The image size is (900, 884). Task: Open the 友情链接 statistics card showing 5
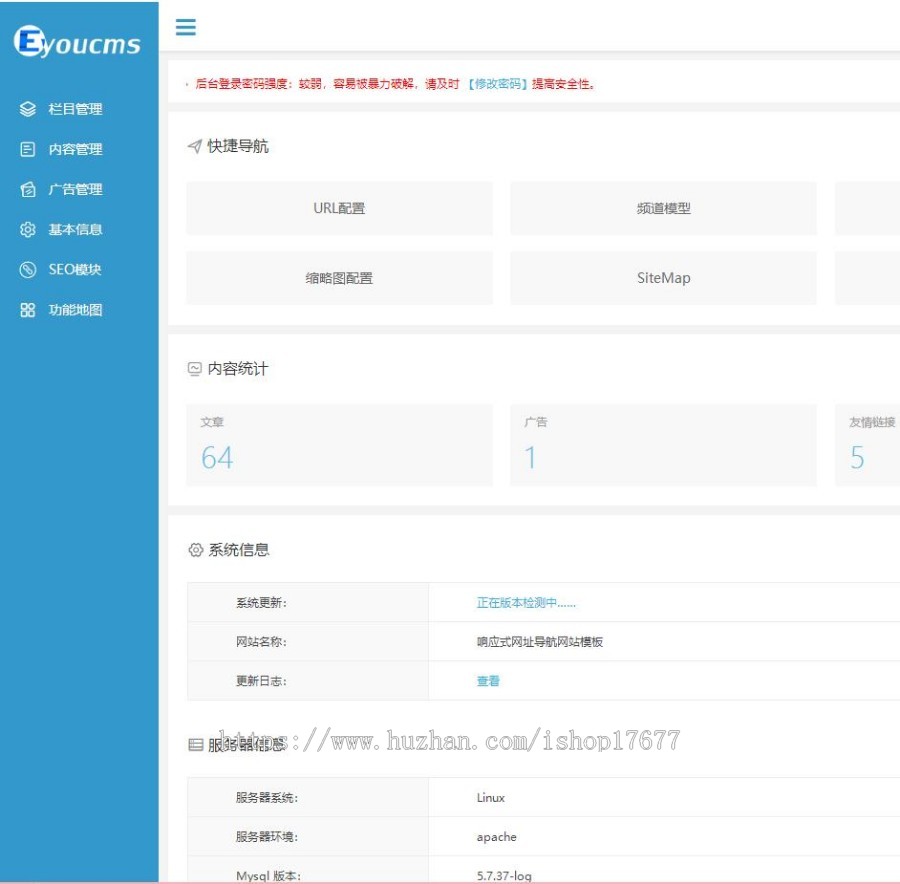tap(867, 445)
